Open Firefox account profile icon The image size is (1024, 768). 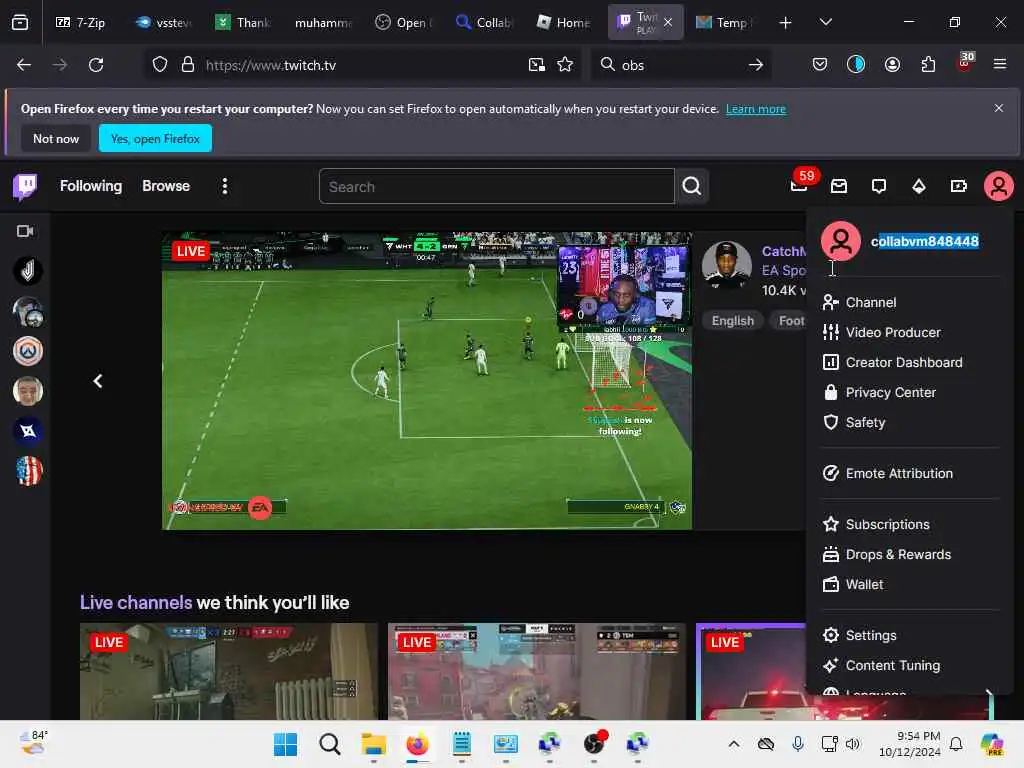pyautogui.click(x=892, y=65)
